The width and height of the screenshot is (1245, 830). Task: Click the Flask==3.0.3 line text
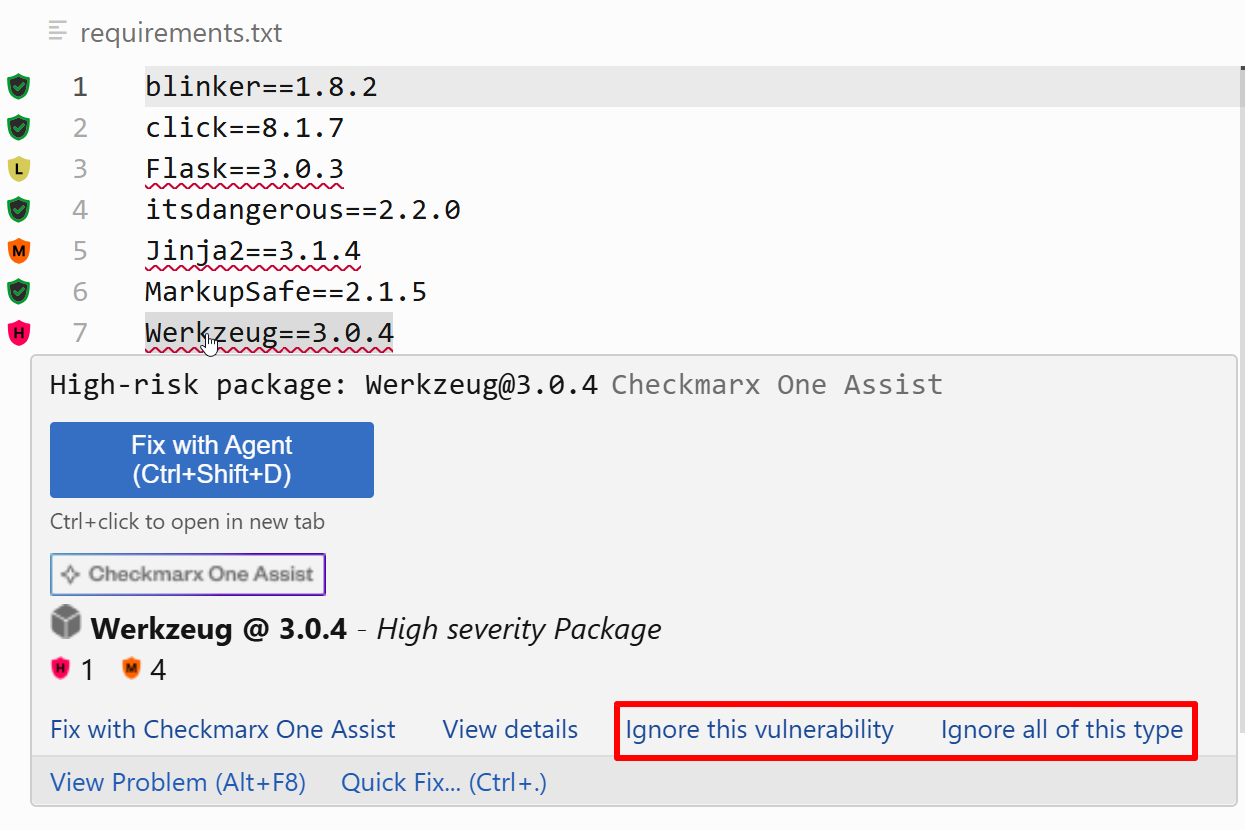[x=245, y=169]
